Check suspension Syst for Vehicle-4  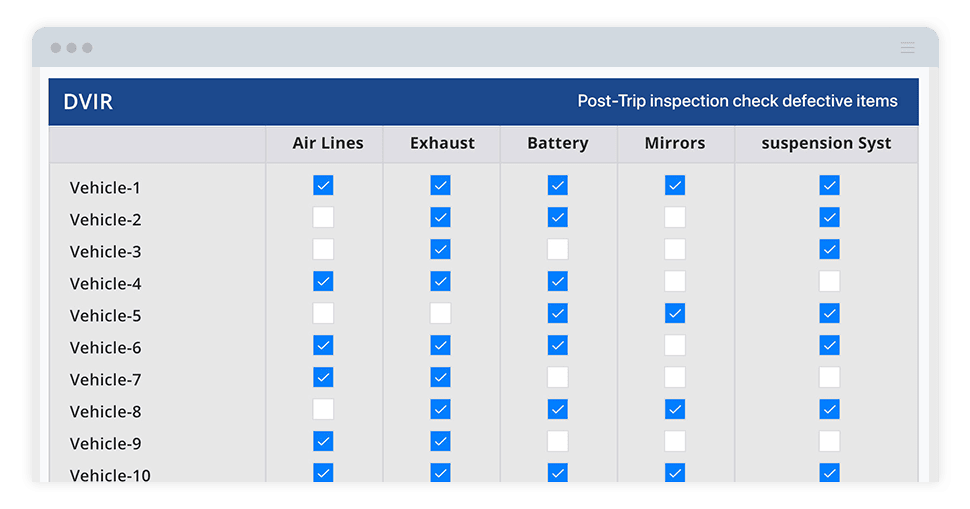tap(830, 281)
